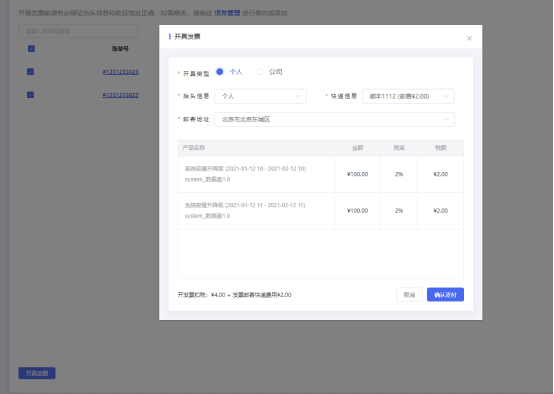Toggle the checkbox for bill #1231233022

(x=30, y=95)
